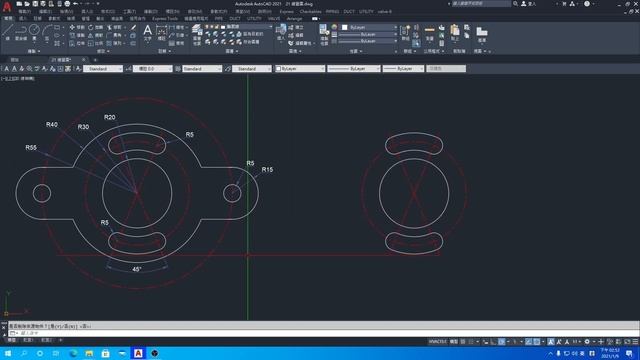Viewport: 640px width, 360px height.
Task: Select the Arc tool in the ribbon
Action: coord(47,32)
